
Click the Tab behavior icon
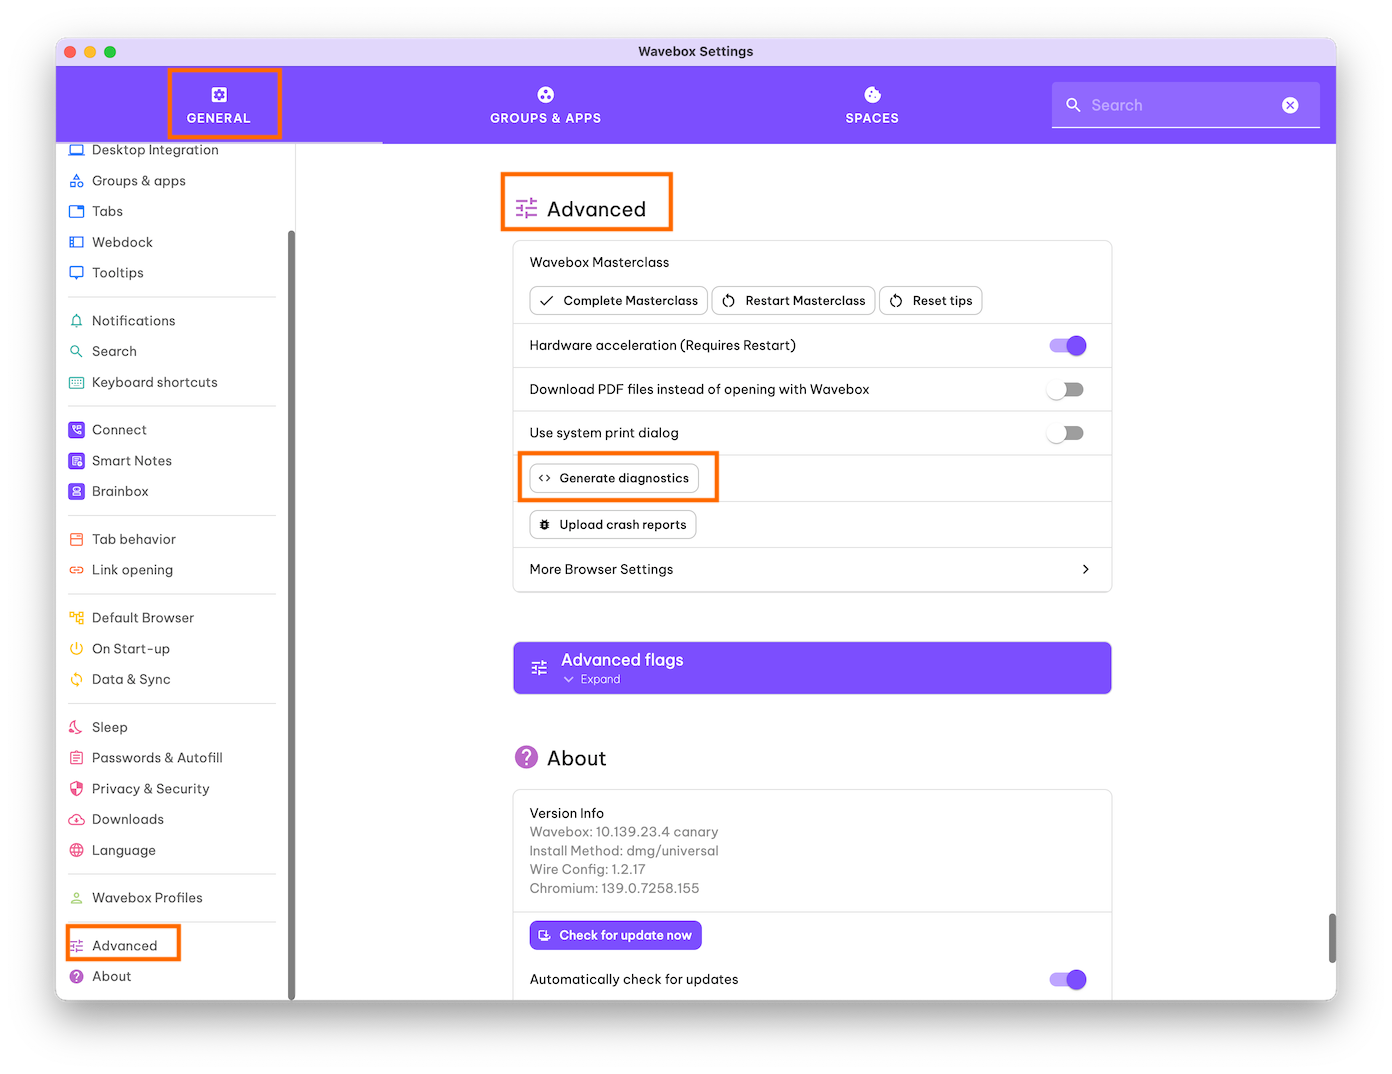[76, 540]
